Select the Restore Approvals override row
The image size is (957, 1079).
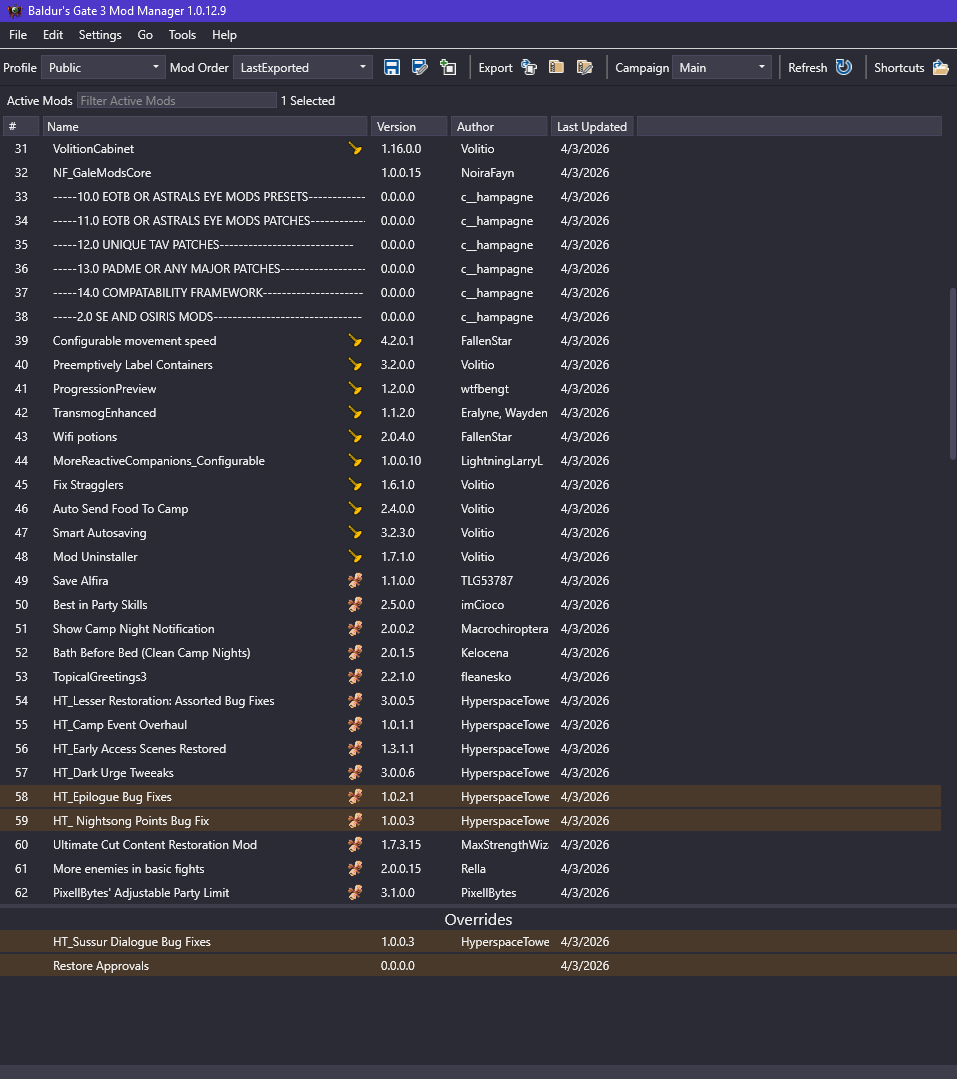point(478,966)
